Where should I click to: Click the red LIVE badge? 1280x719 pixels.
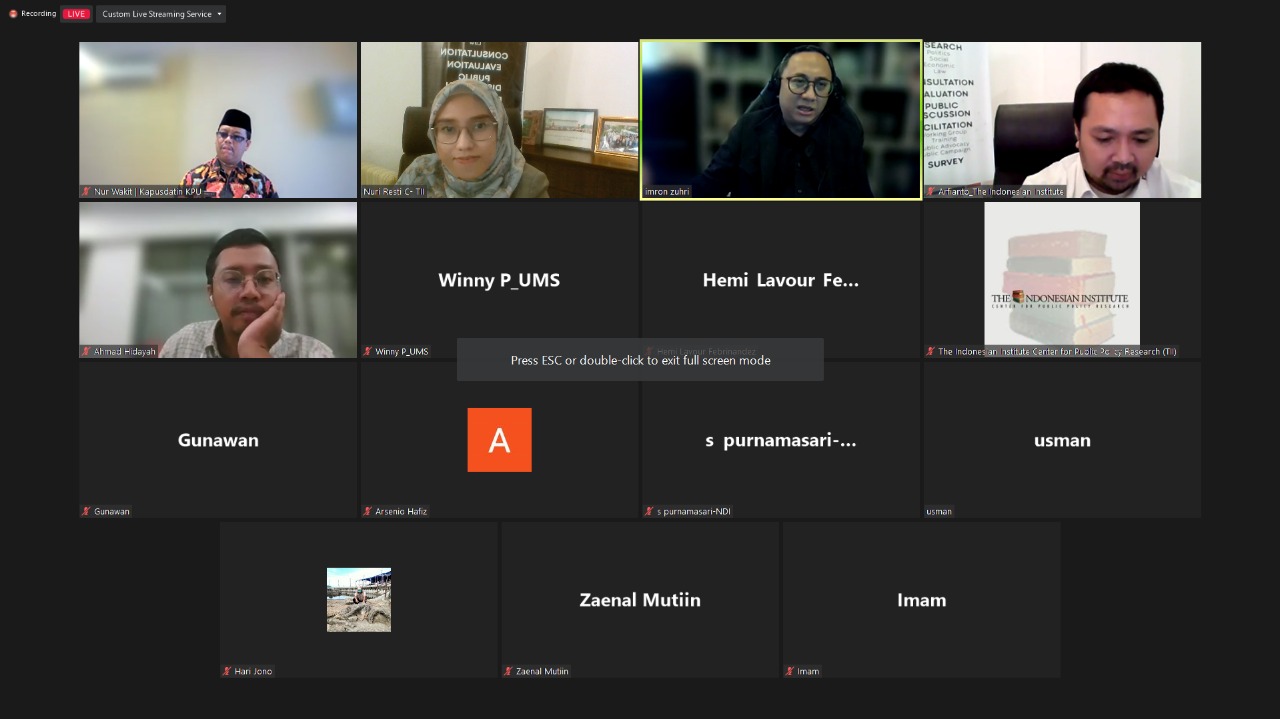76,14
